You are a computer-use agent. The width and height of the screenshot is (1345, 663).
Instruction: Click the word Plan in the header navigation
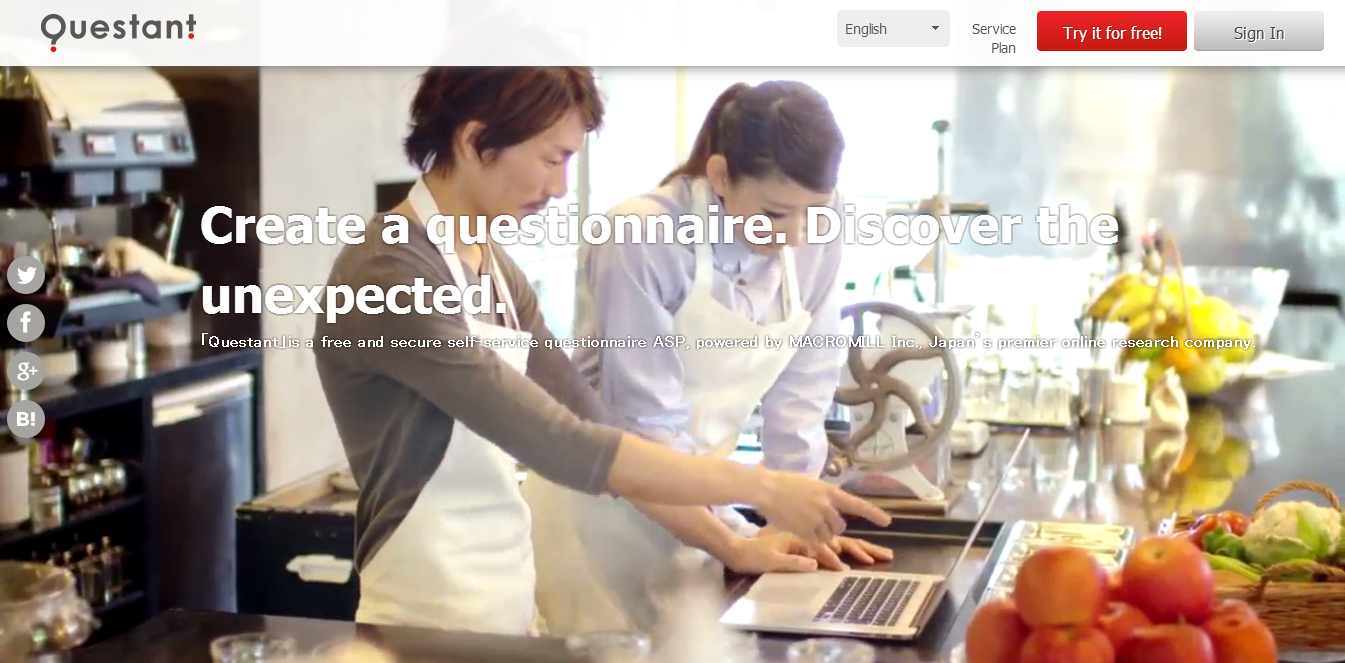pos(1003,48)
